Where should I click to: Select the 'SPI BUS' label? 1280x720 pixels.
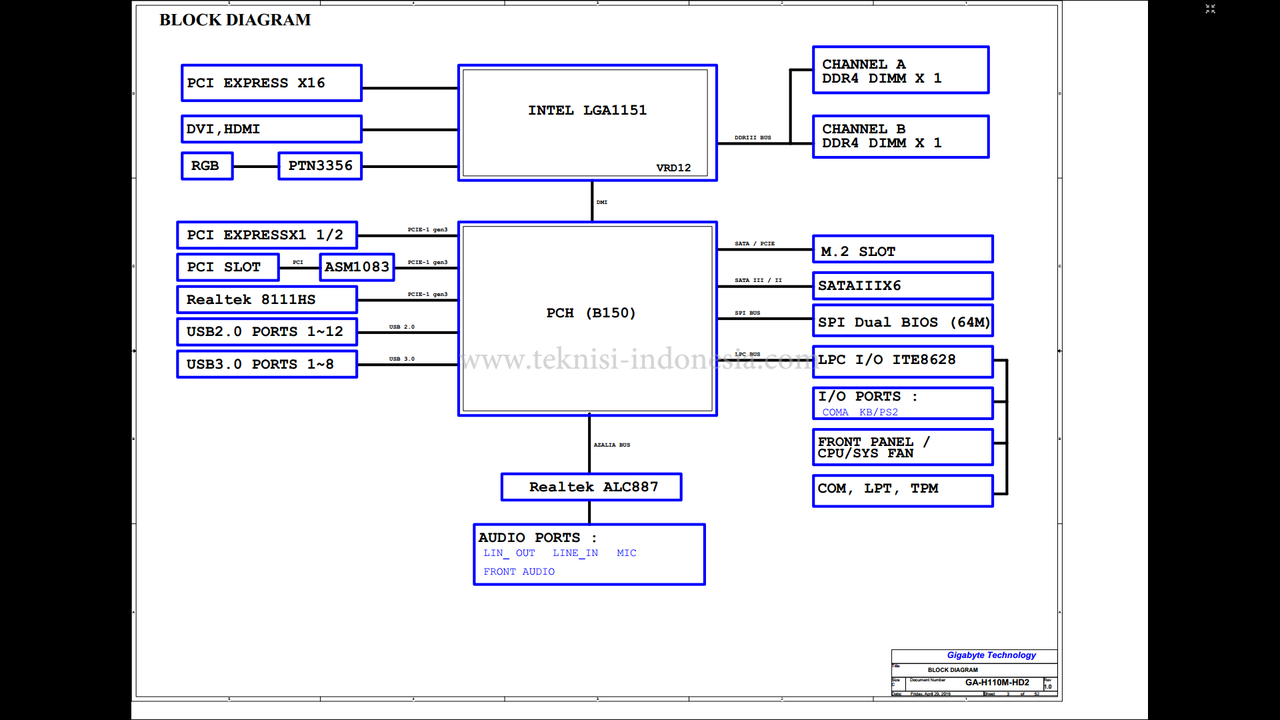pos(748,313)
